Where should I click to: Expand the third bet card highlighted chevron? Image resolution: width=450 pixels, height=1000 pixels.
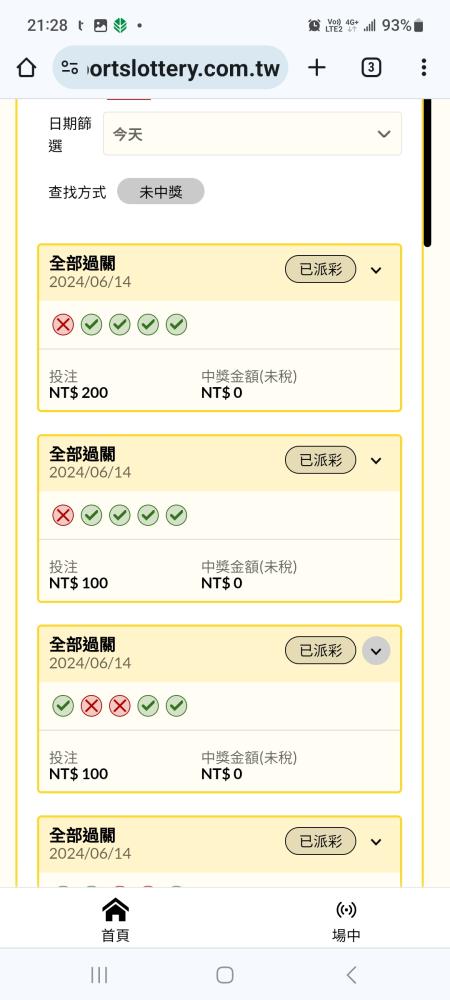(x=376, y=651)
